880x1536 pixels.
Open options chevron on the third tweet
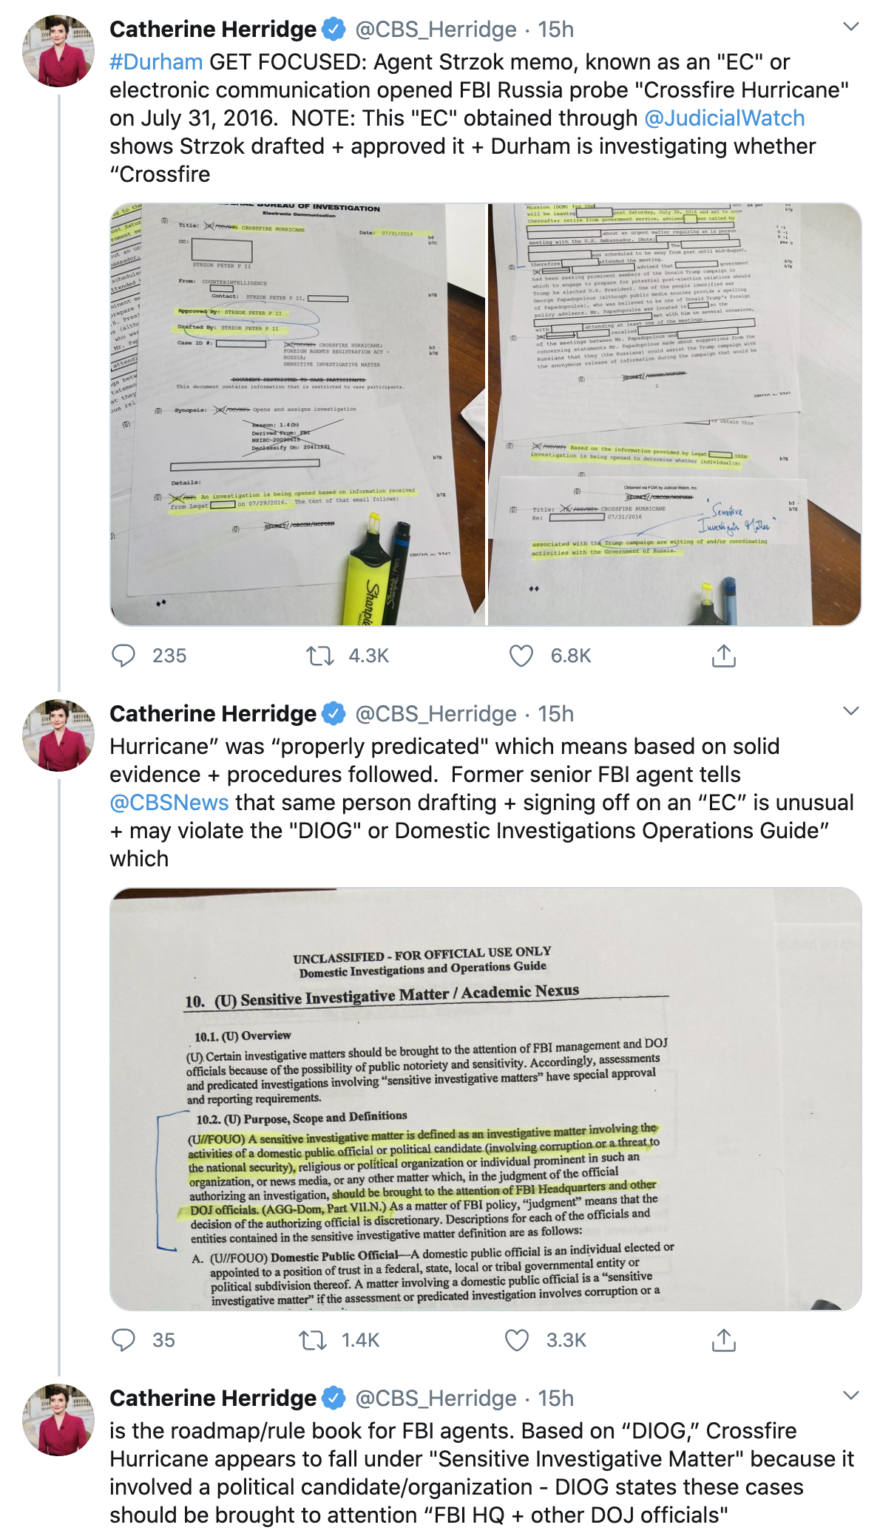(851, 1395)
